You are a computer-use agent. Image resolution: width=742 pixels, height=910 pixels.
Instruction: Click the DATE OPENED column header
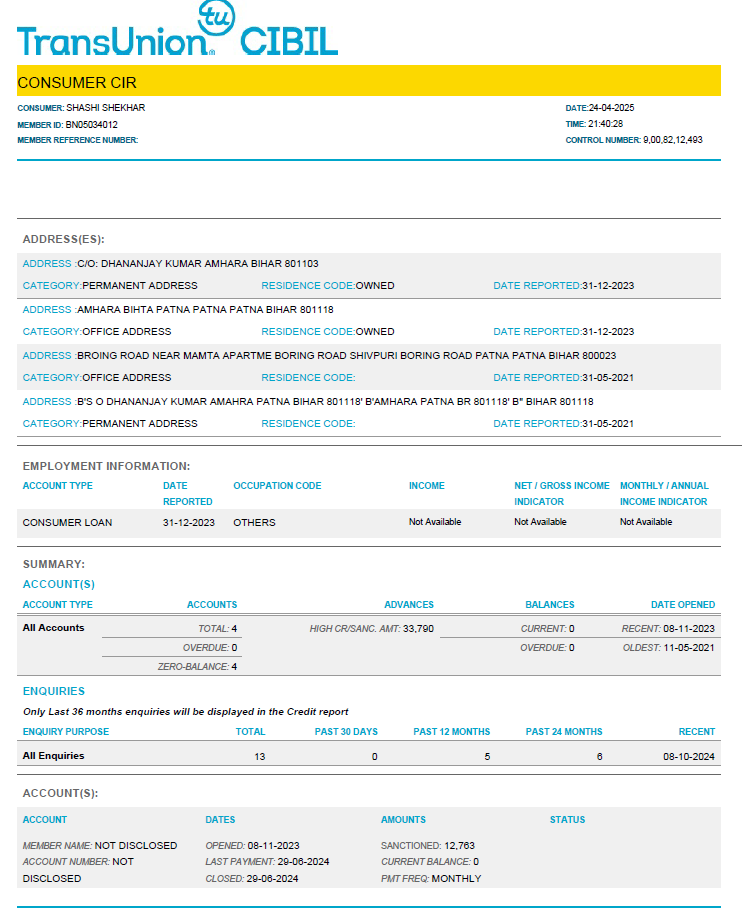pyautogui.click(x=683, y=605)
